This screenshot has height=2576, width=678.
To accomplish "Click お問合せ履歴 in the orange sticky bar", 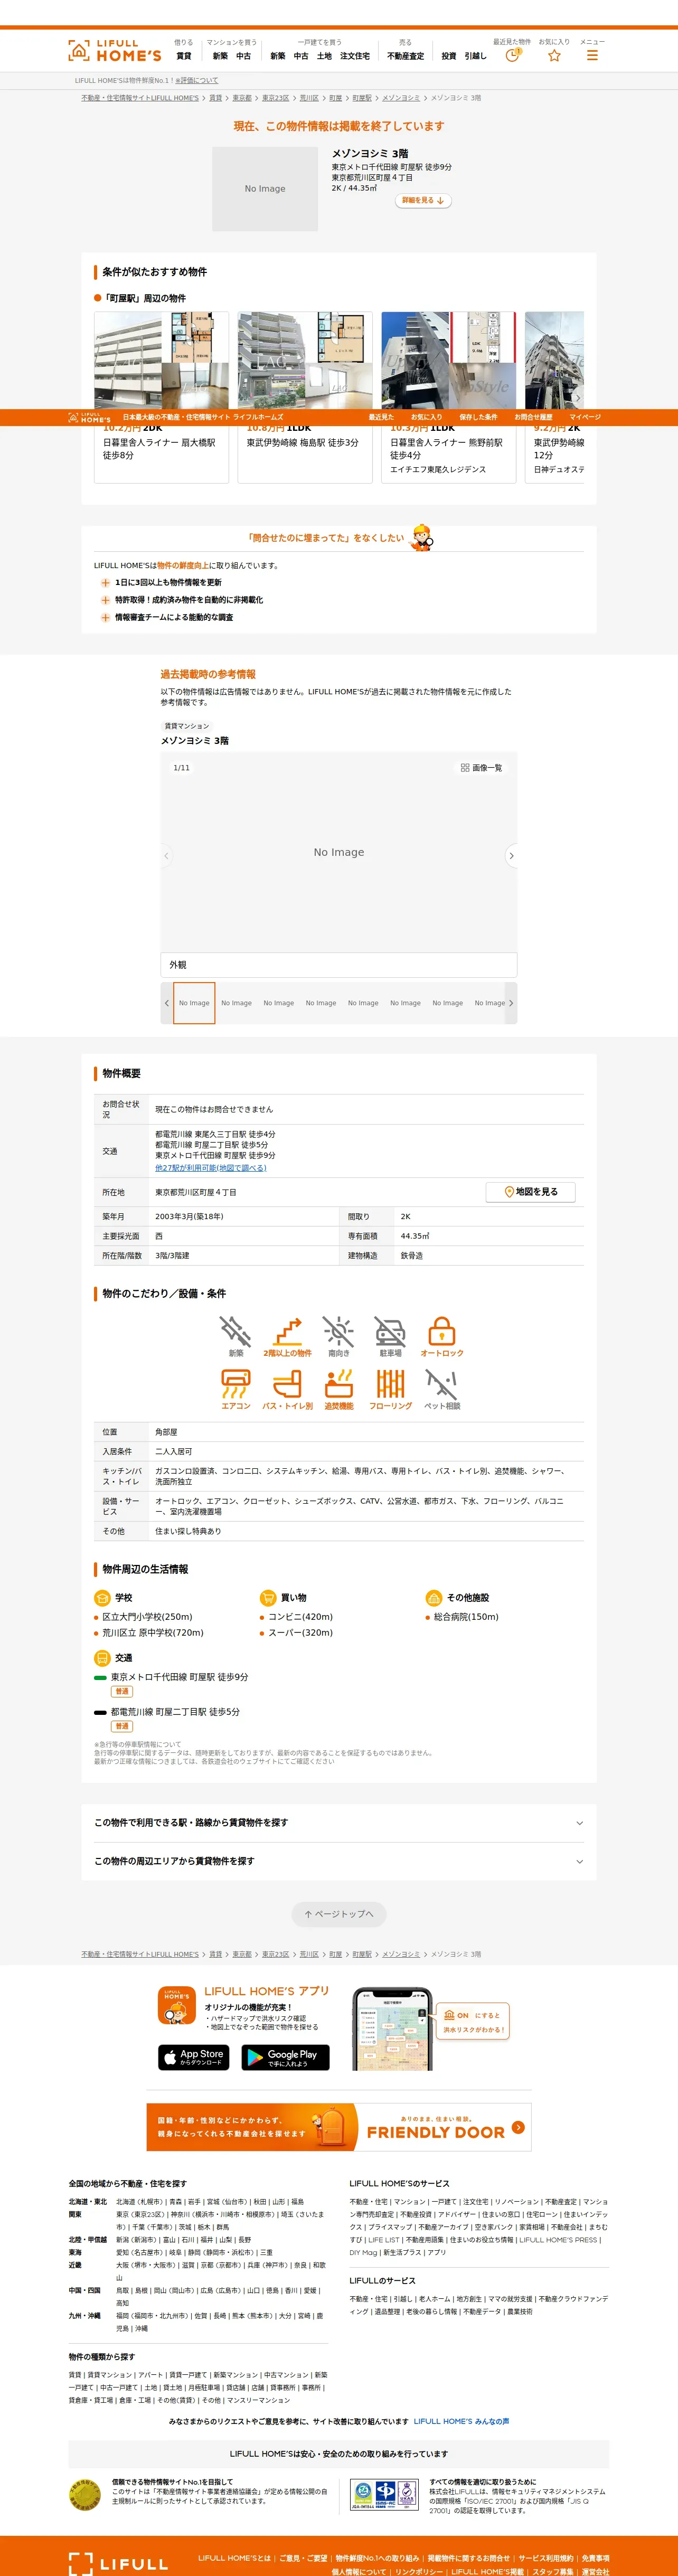I will [x=533, y=417].
